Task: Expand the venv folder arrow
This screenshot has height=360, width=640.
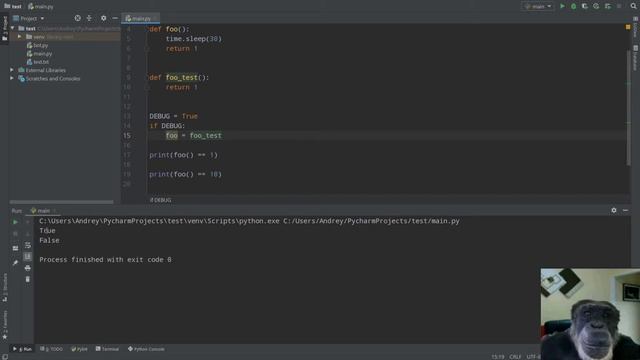Action: [x=19, y=37]
